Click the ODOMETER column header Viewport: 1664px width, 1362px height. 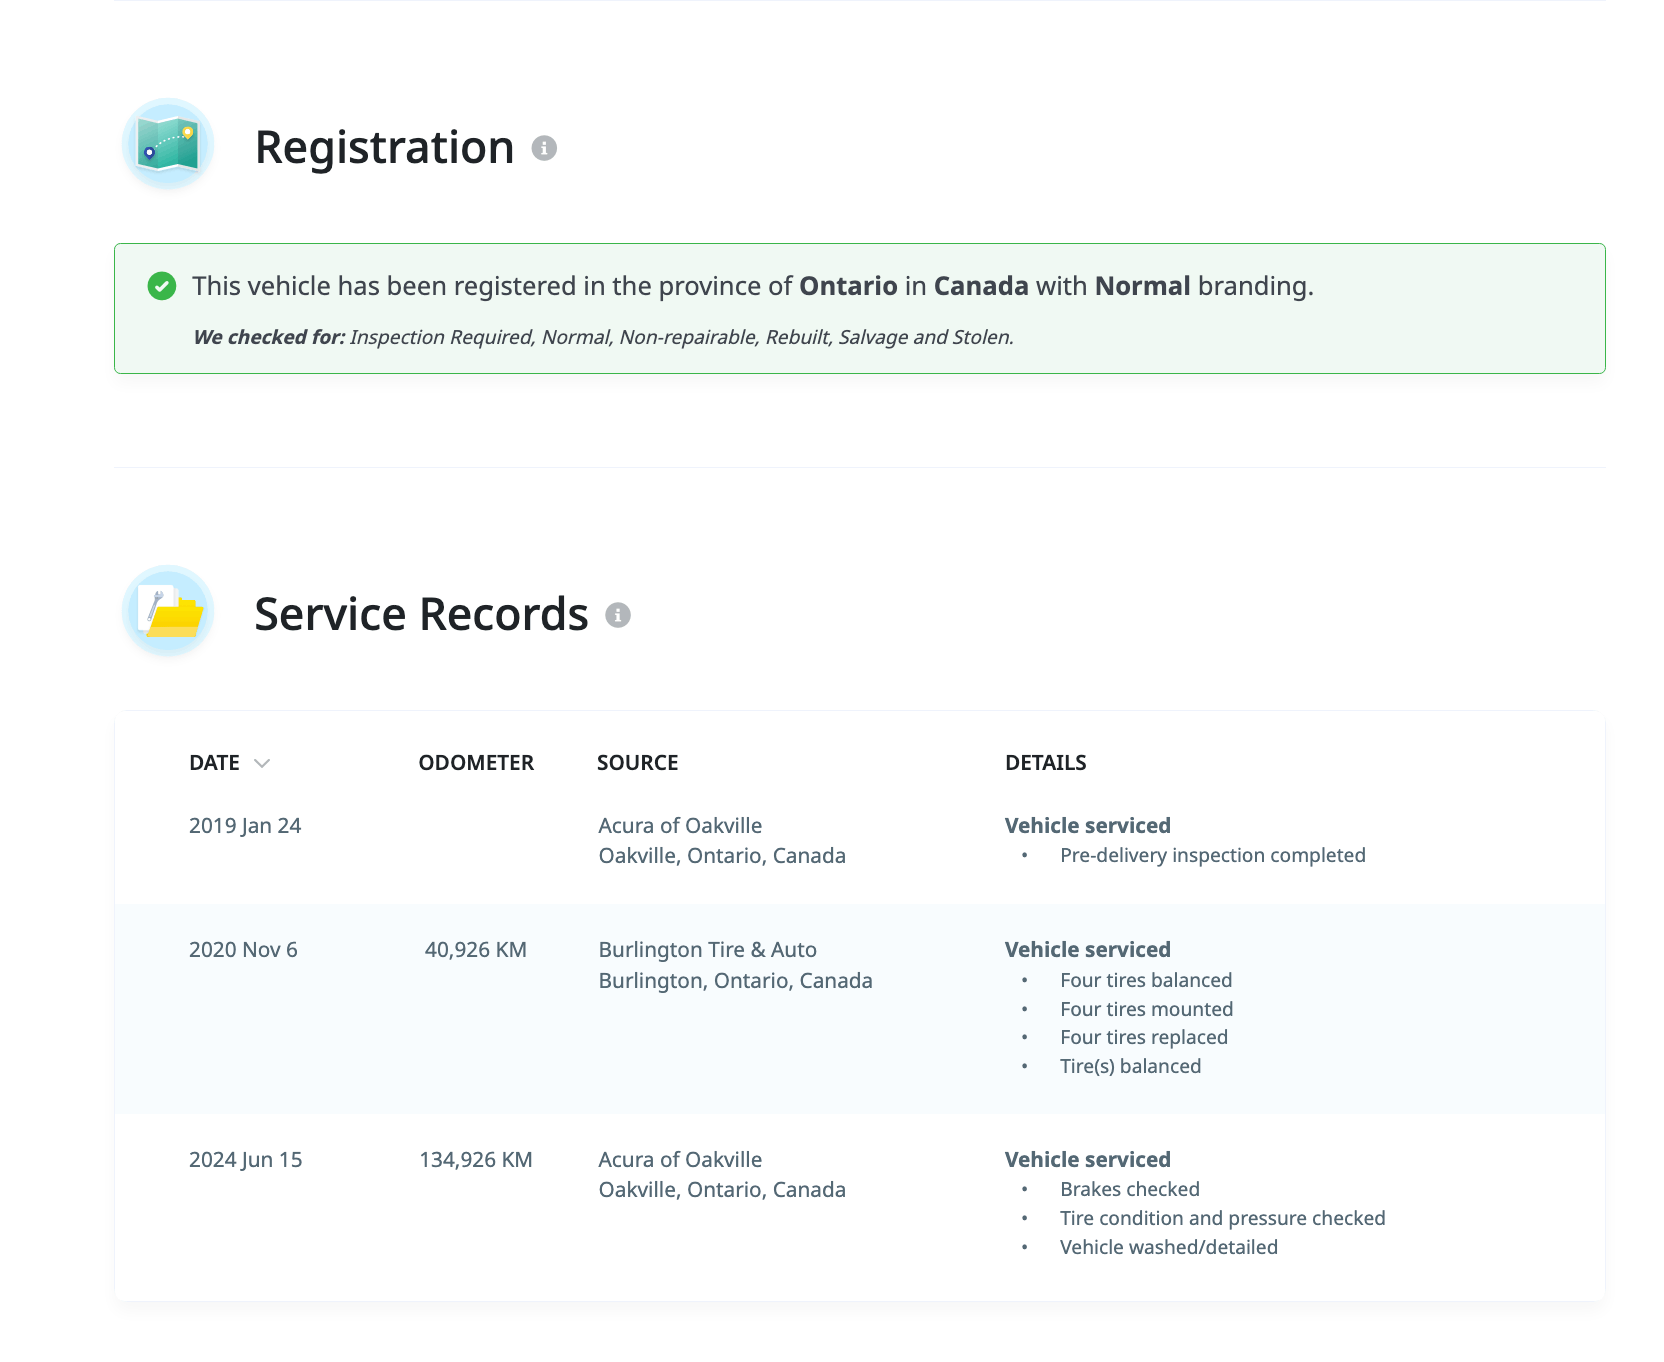(x=476, y=763)
